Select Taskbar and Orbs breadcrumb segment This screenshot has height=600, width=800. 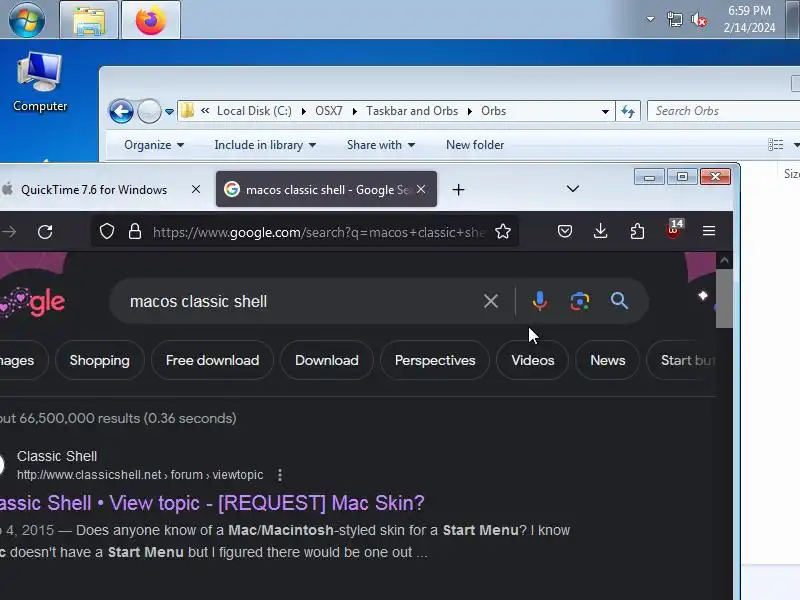[412, 111]
